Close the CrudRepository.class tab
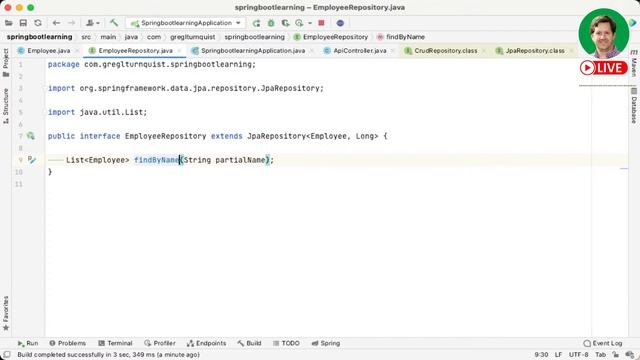 tap(484, 51)
